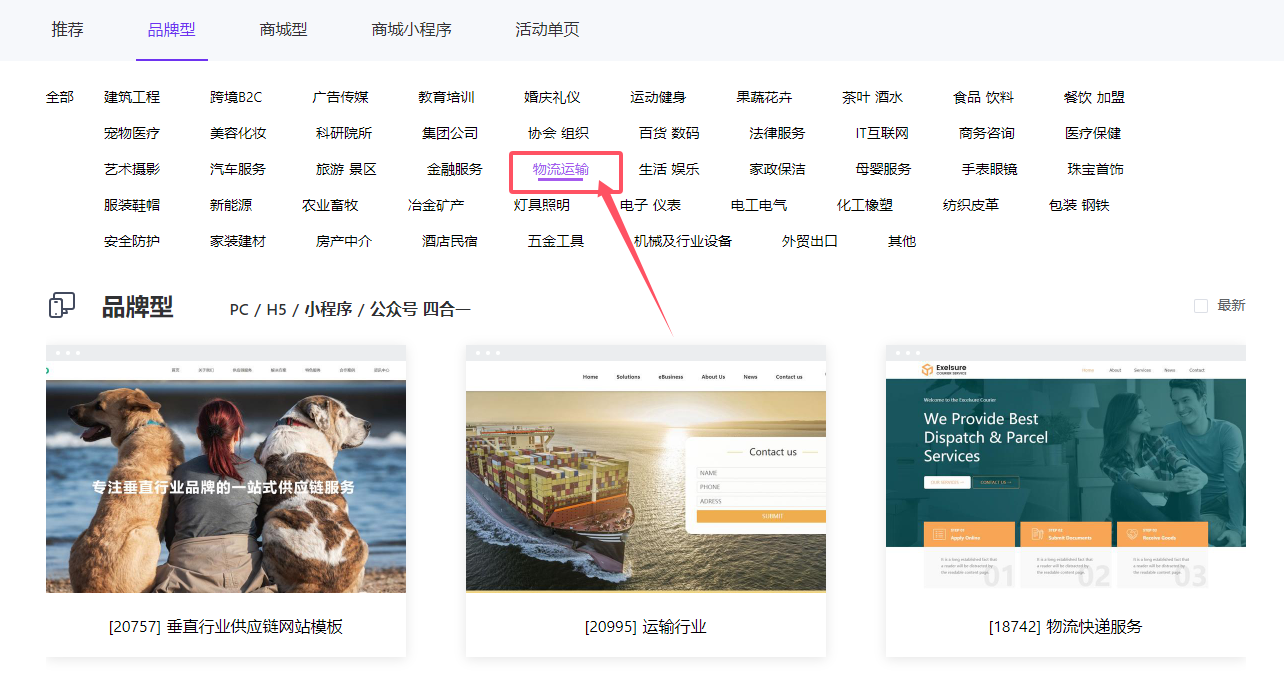Choose 金融服务 category
This screenshot has height=687, width=1284.
(x=455, y=169)
